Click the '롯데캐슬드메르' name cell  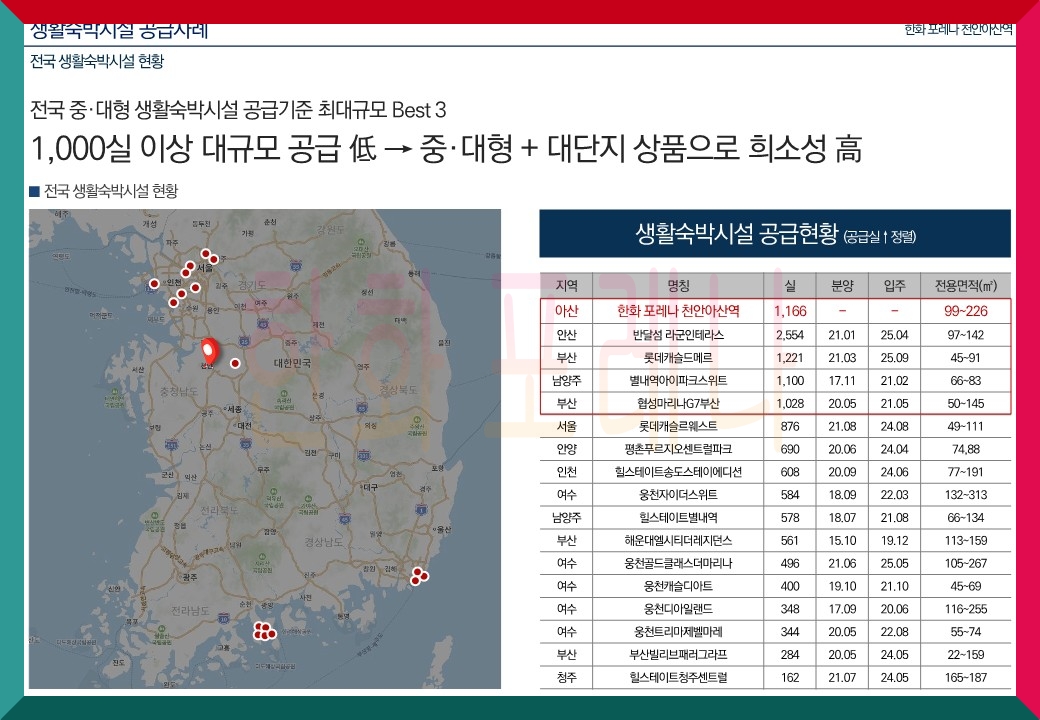click(x=679, y=357)
